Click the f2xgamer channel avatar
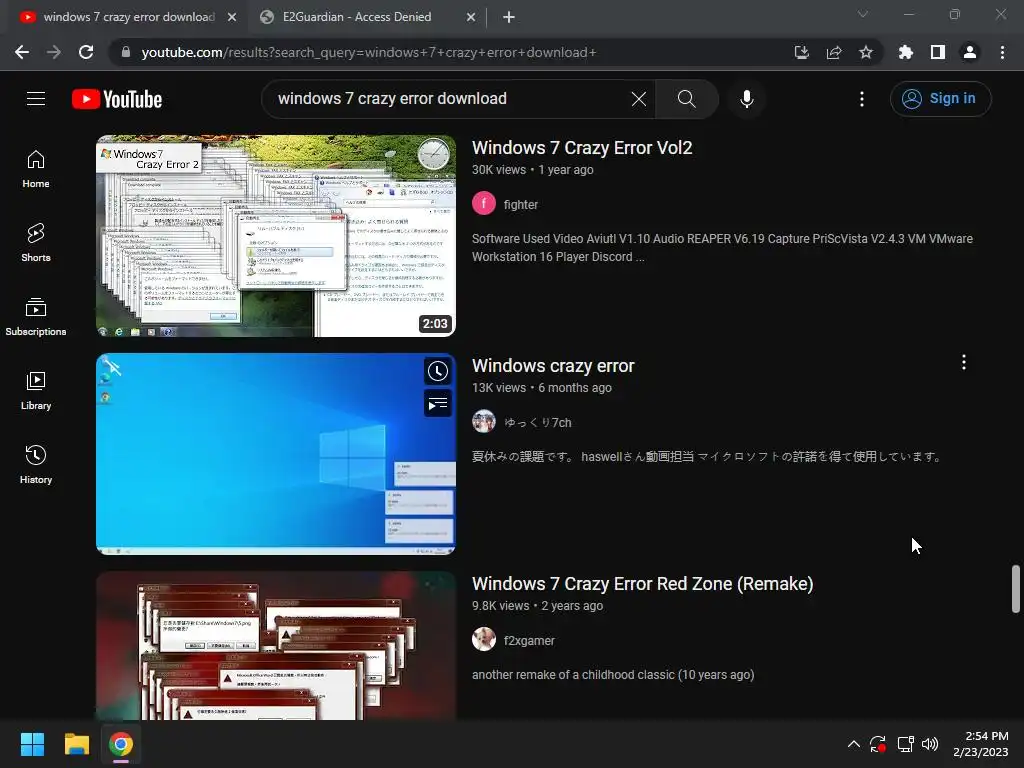 coord(484,639)
